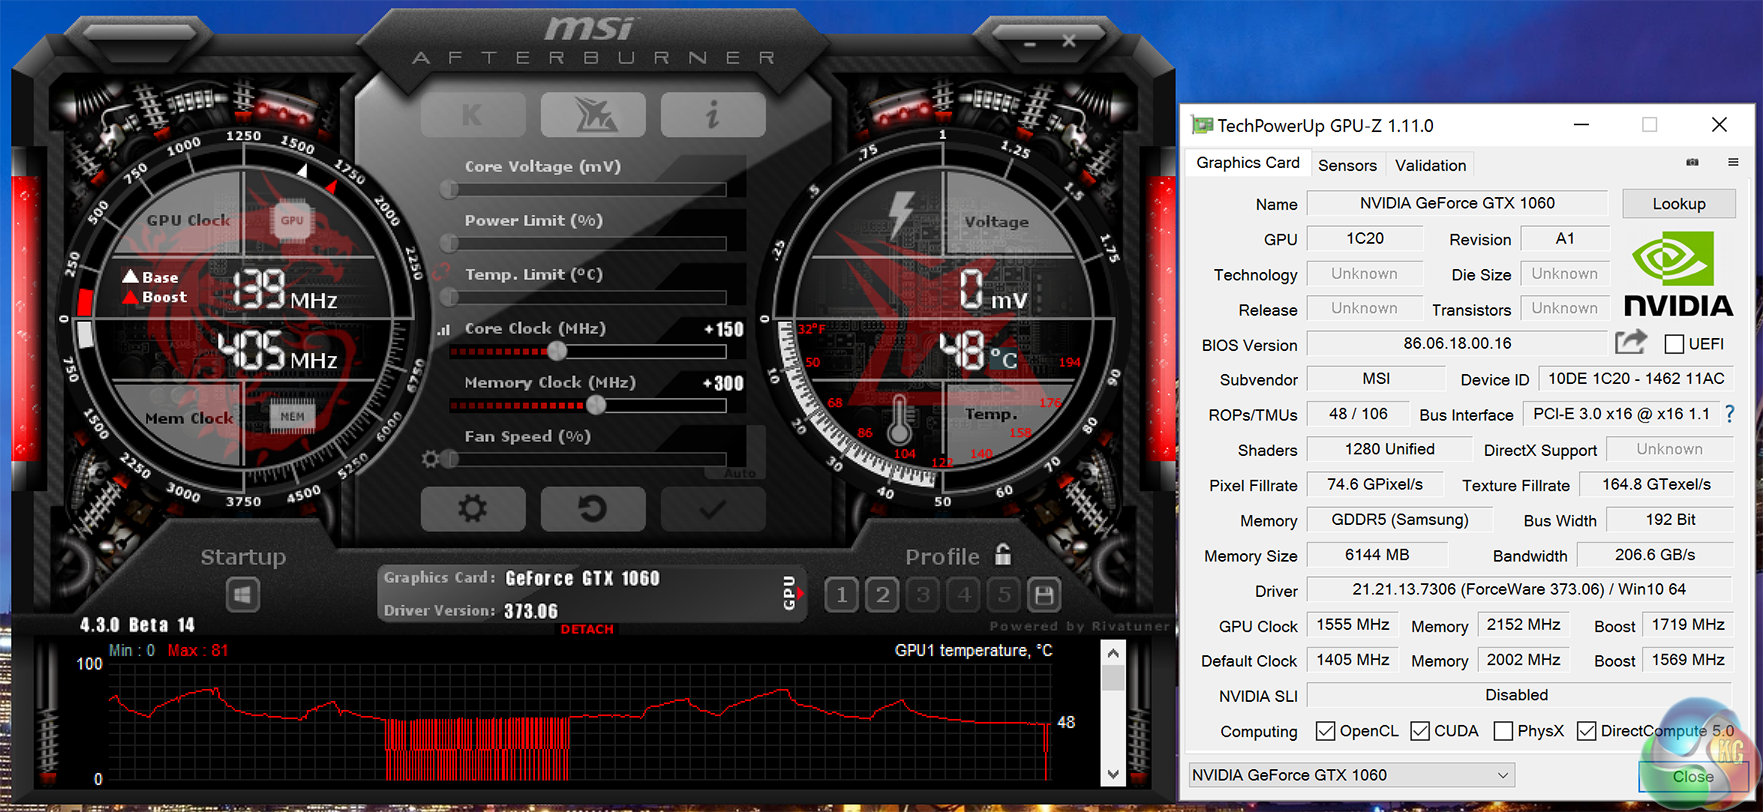Toggle the UEFI checkbox

click(1675, 344)
